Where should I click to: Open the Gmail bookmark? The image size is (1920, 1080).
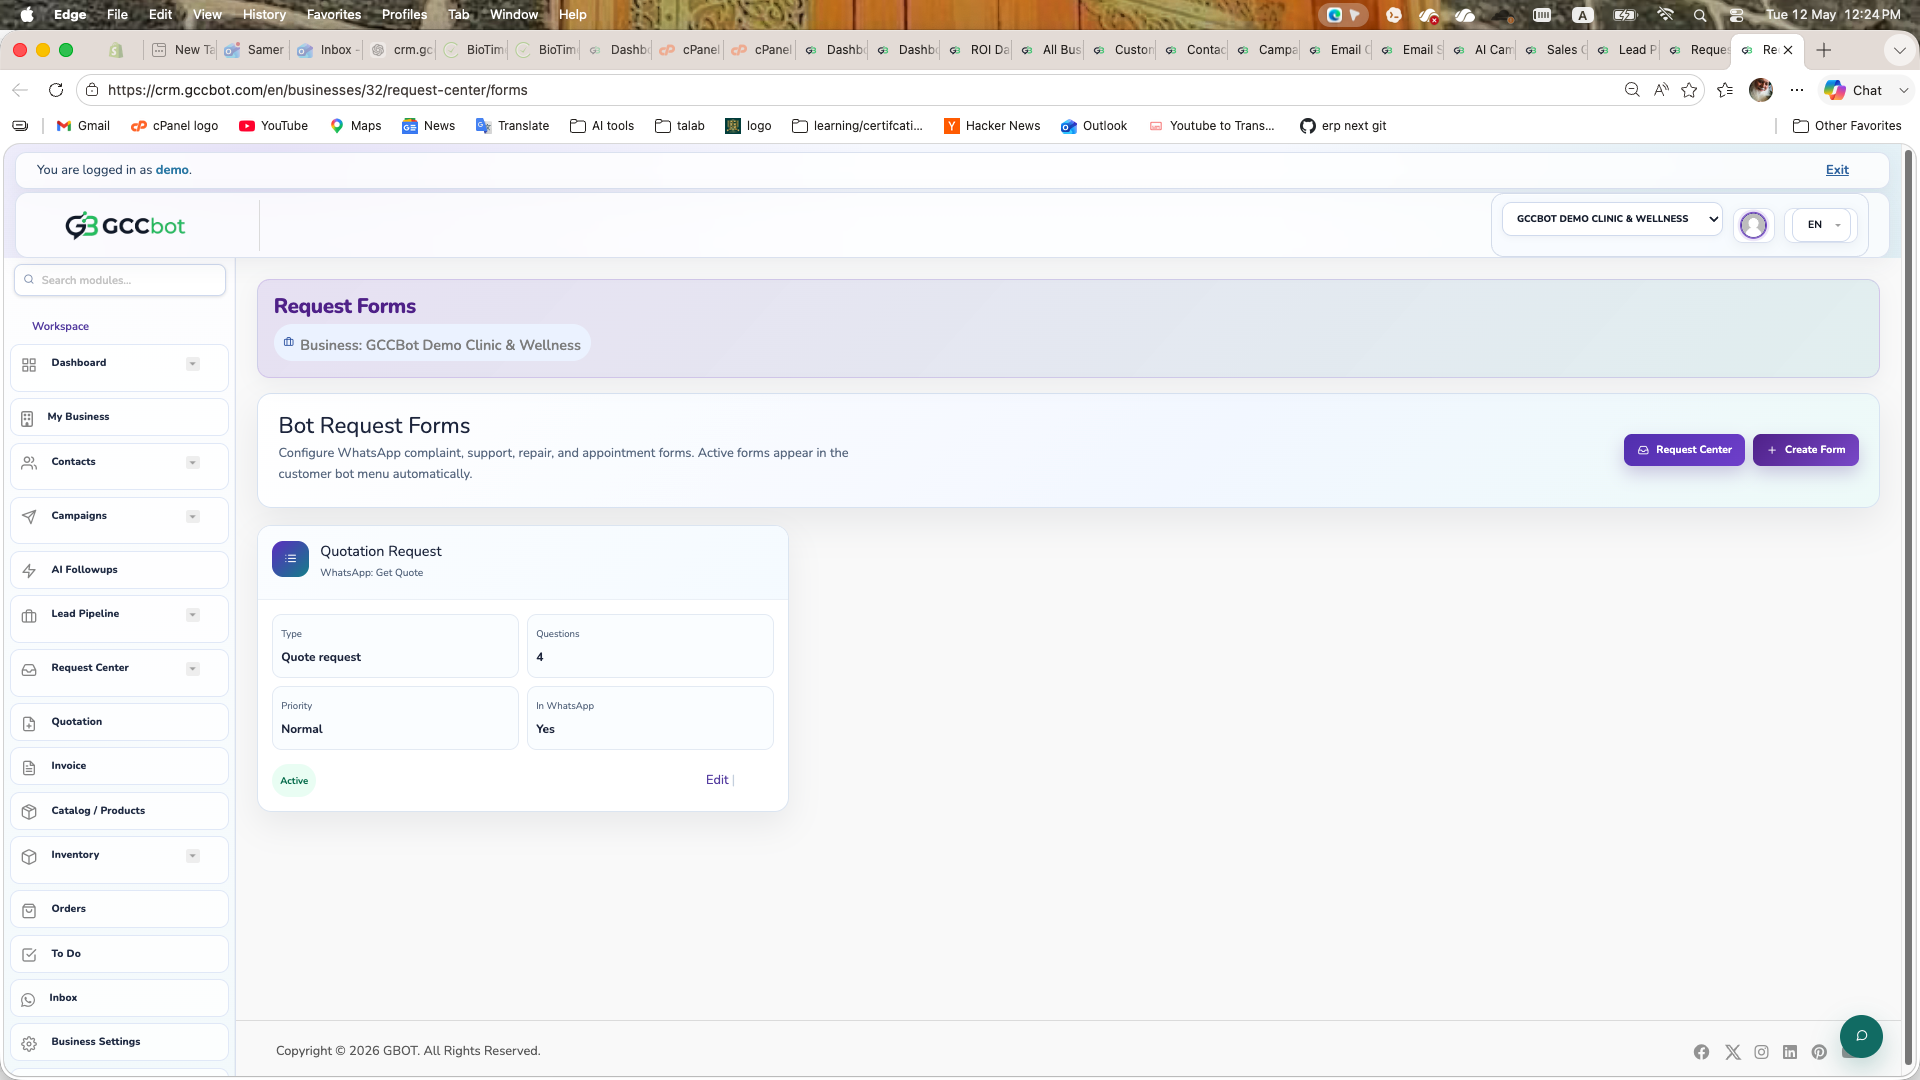(x=83, y=126)
